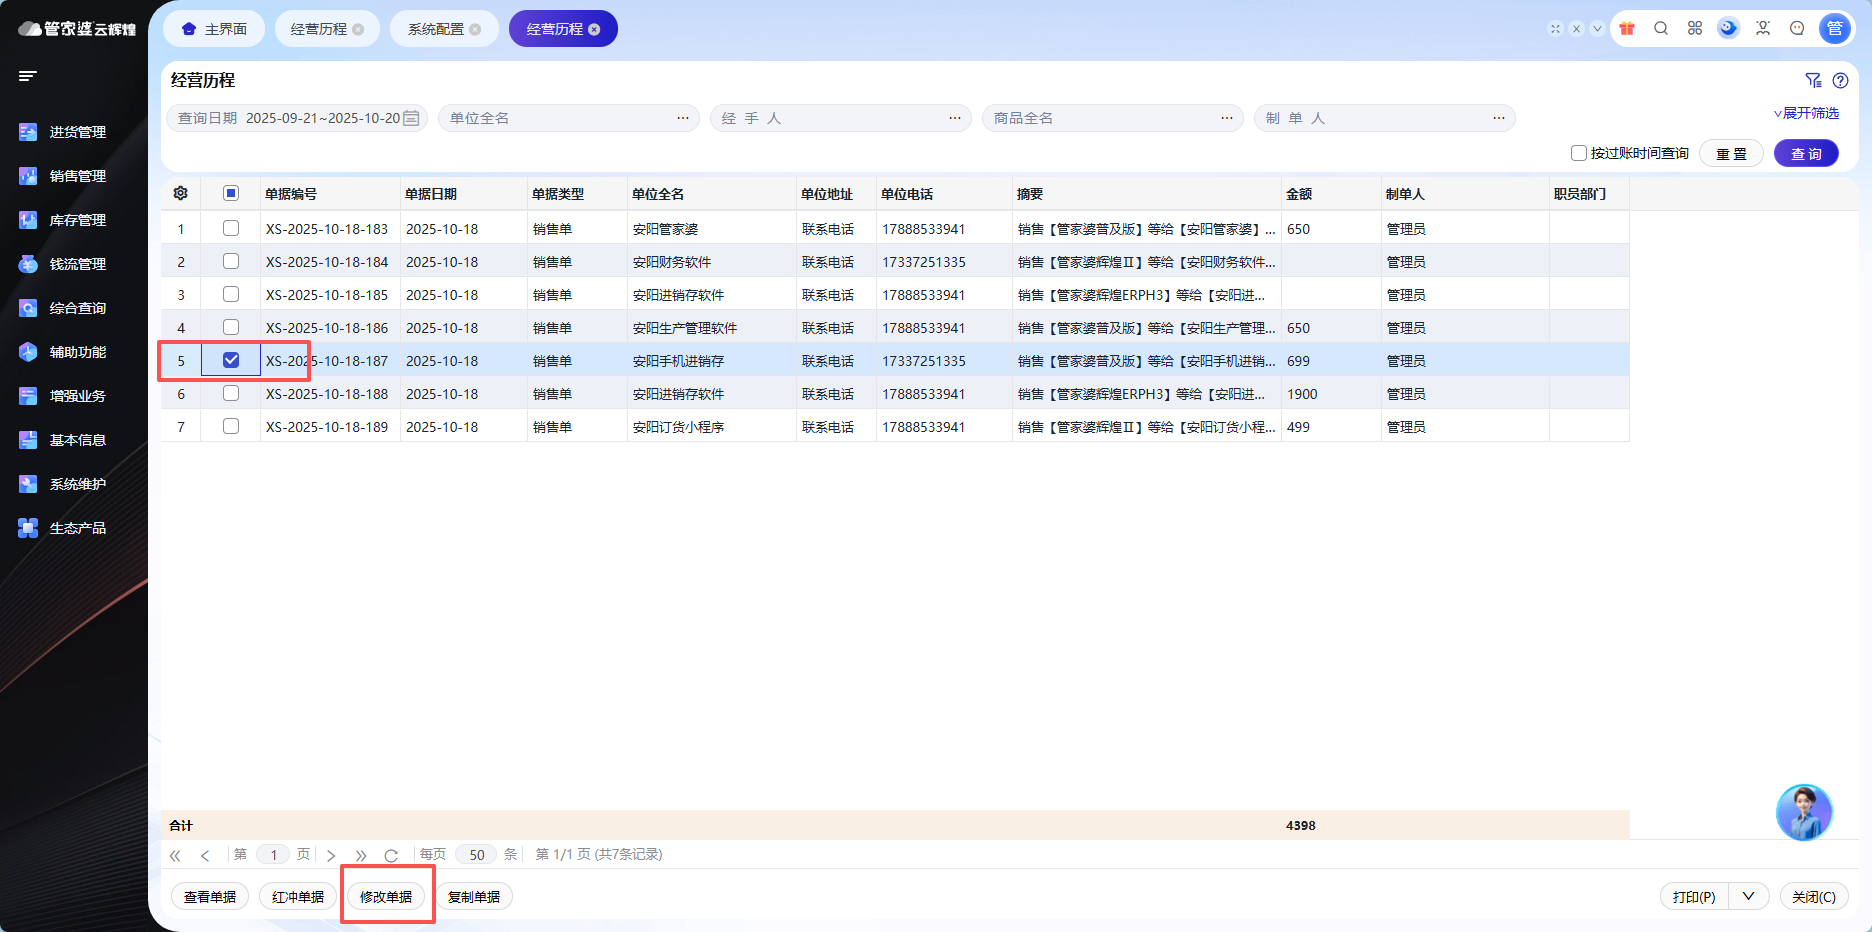
Task: Close the 系统配置 tab
Action: [x=475, y=29]
